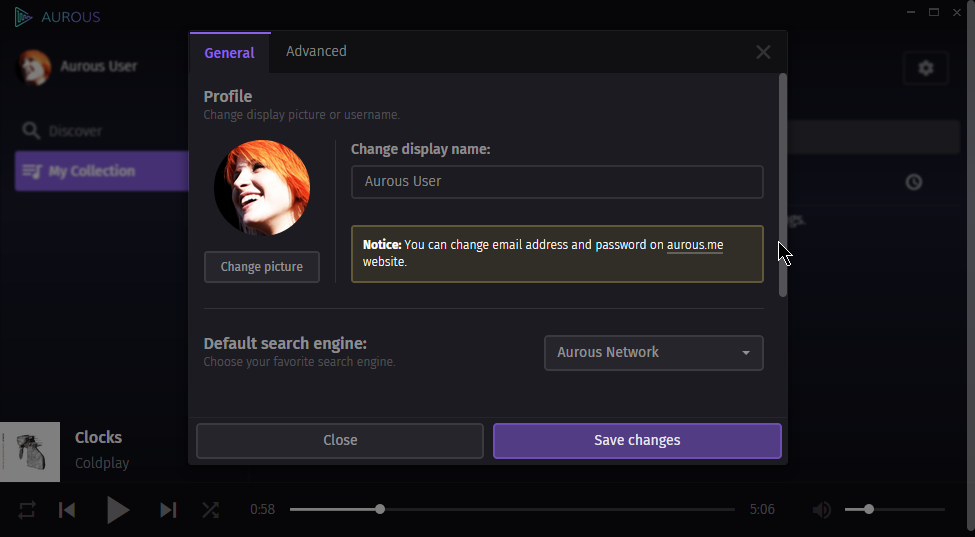The height and width of the screenshot is (537, 975).
Task: Click the Change picture button
Action: click(x=262, y=267)
